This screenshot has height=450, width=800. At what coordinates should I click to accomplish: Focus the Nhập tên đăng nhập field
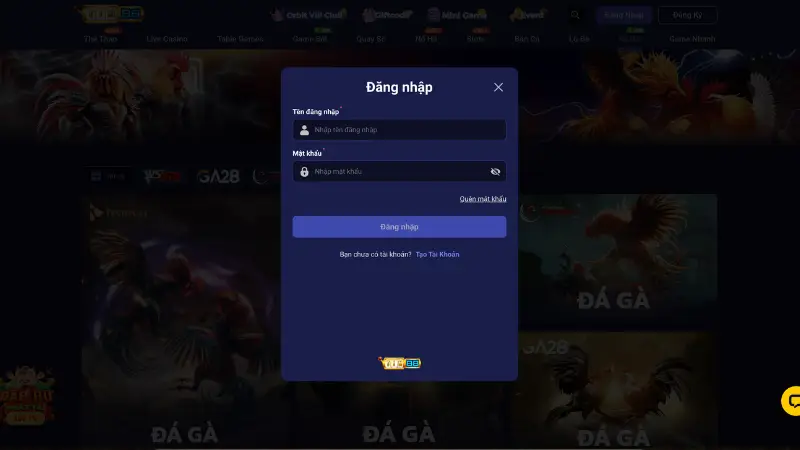pos(399,130)
